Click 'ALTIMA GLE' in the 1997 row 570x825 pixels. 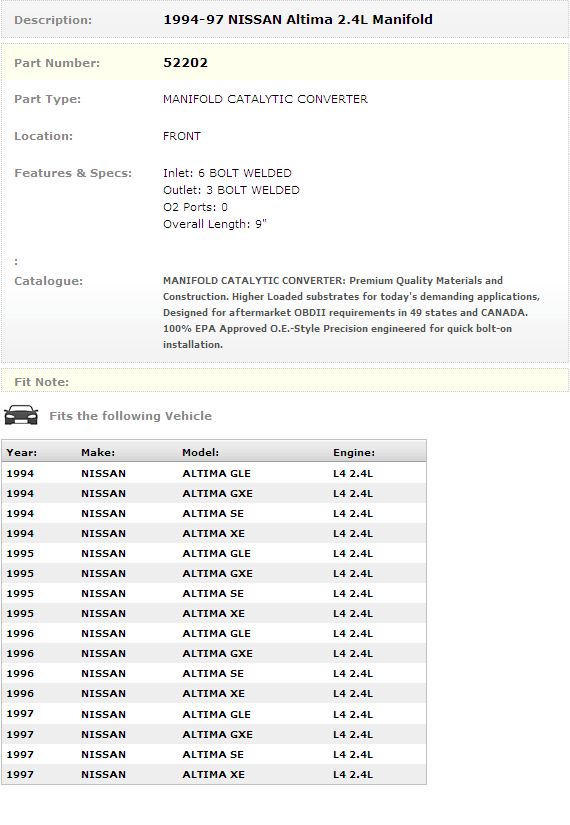click(216, 715)
